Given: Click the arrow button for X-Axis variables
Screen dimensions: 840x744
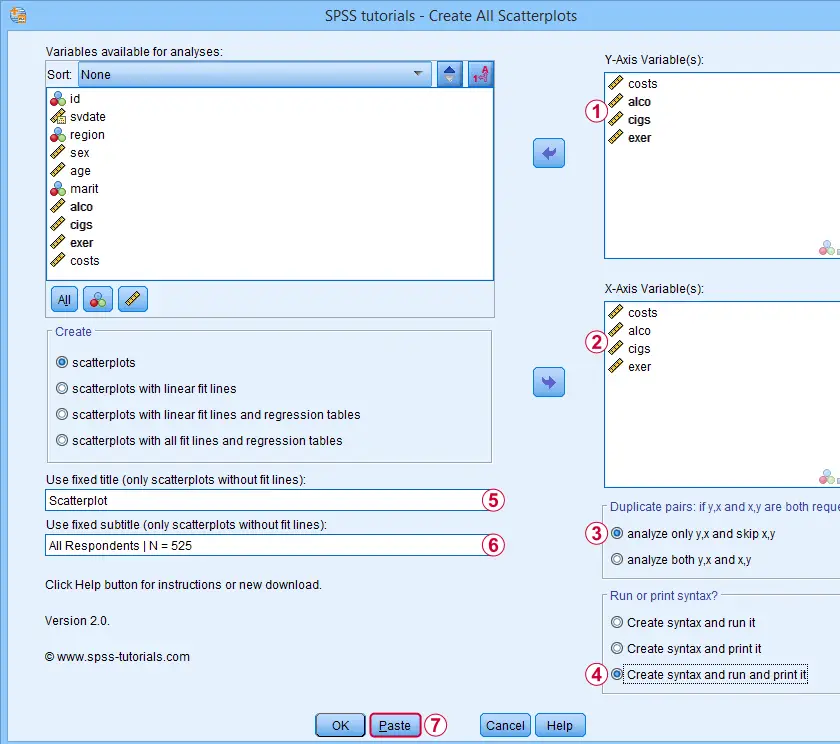Looking at the screenshot, I should 549,382.
